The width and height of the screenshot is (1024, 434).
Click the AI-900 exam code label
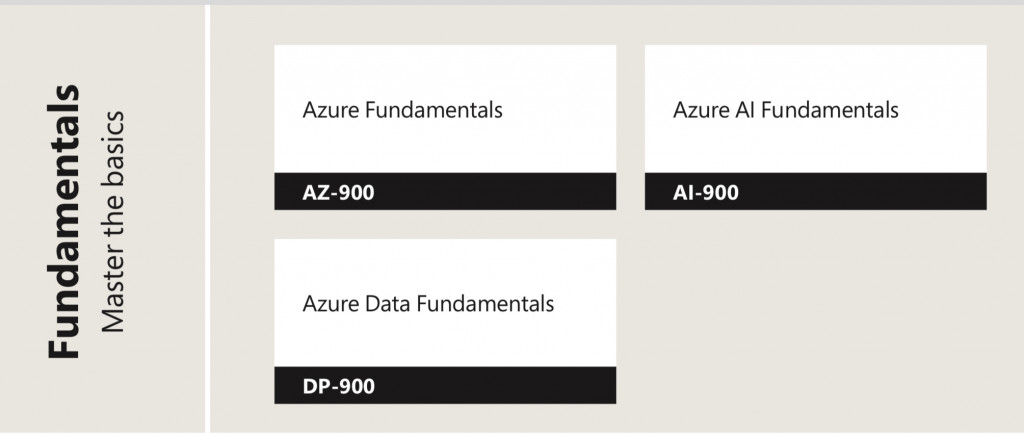coord(706,192)
